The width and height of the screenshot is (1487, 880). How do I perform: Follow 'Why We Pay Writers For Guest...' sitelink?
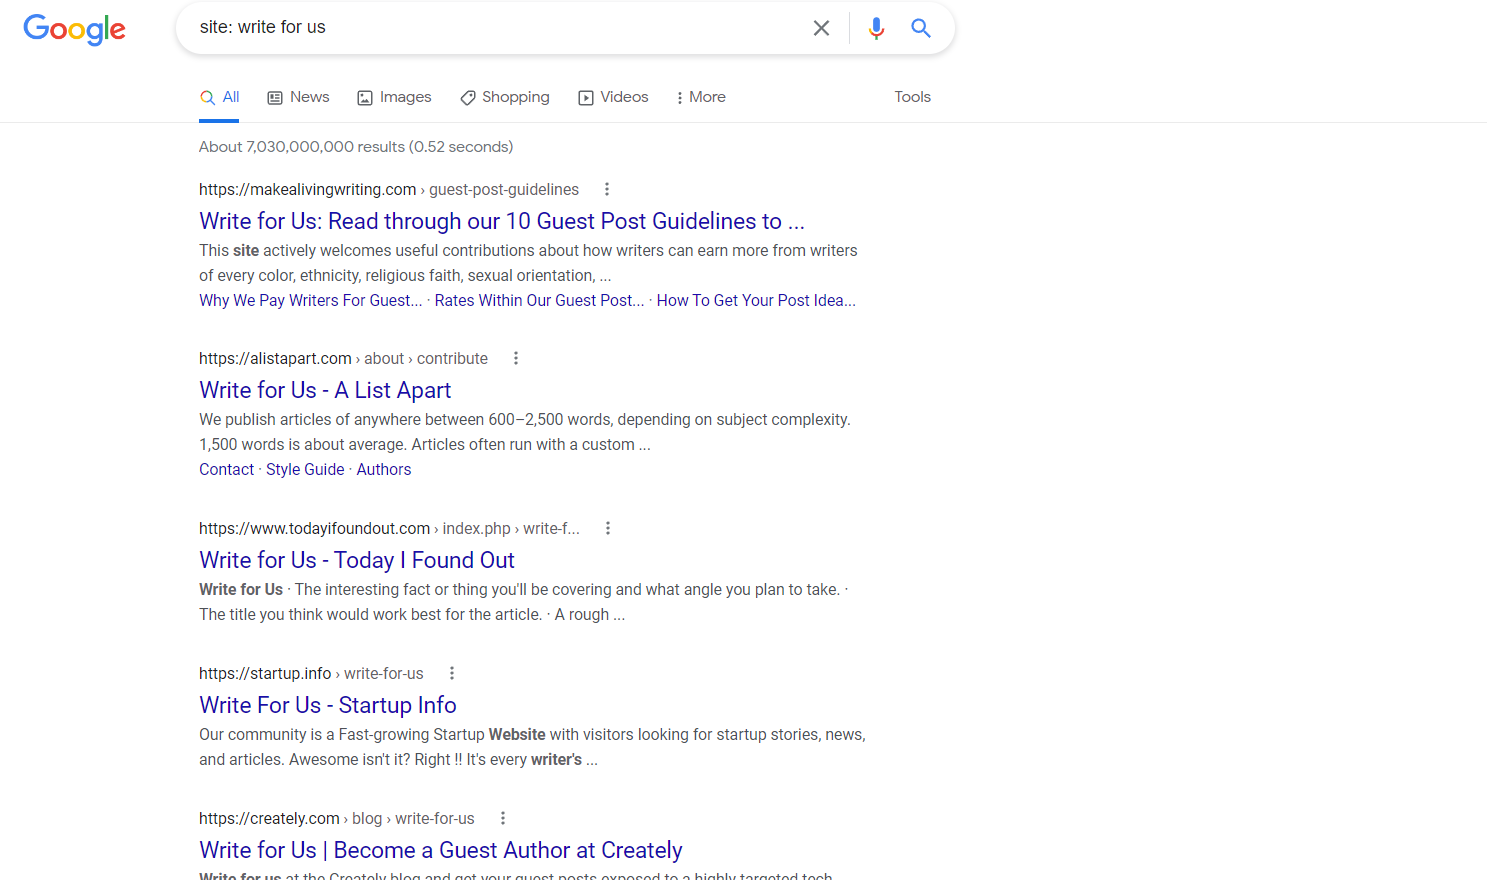point(310,300)
